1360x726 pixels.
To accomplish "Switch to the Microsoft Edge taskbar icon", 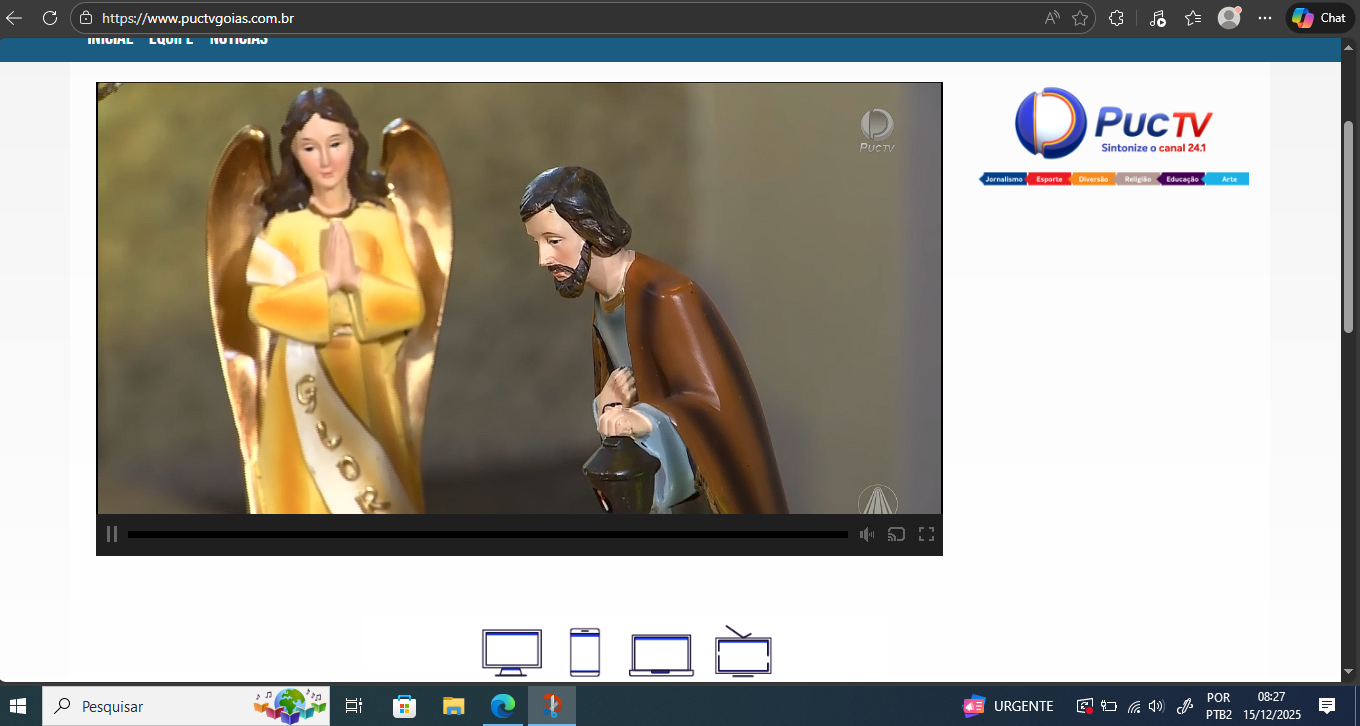I will 503,706.
